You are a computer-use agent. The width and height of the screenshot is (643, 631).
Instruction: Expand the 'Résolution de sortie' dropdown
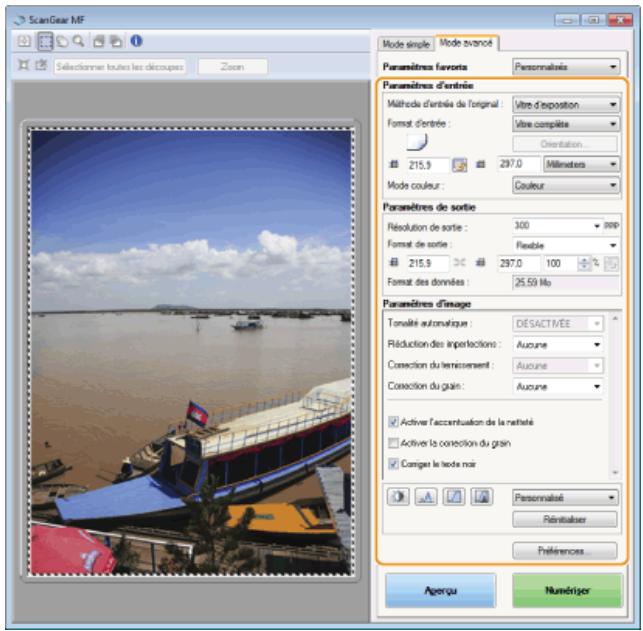pos(557,226)
